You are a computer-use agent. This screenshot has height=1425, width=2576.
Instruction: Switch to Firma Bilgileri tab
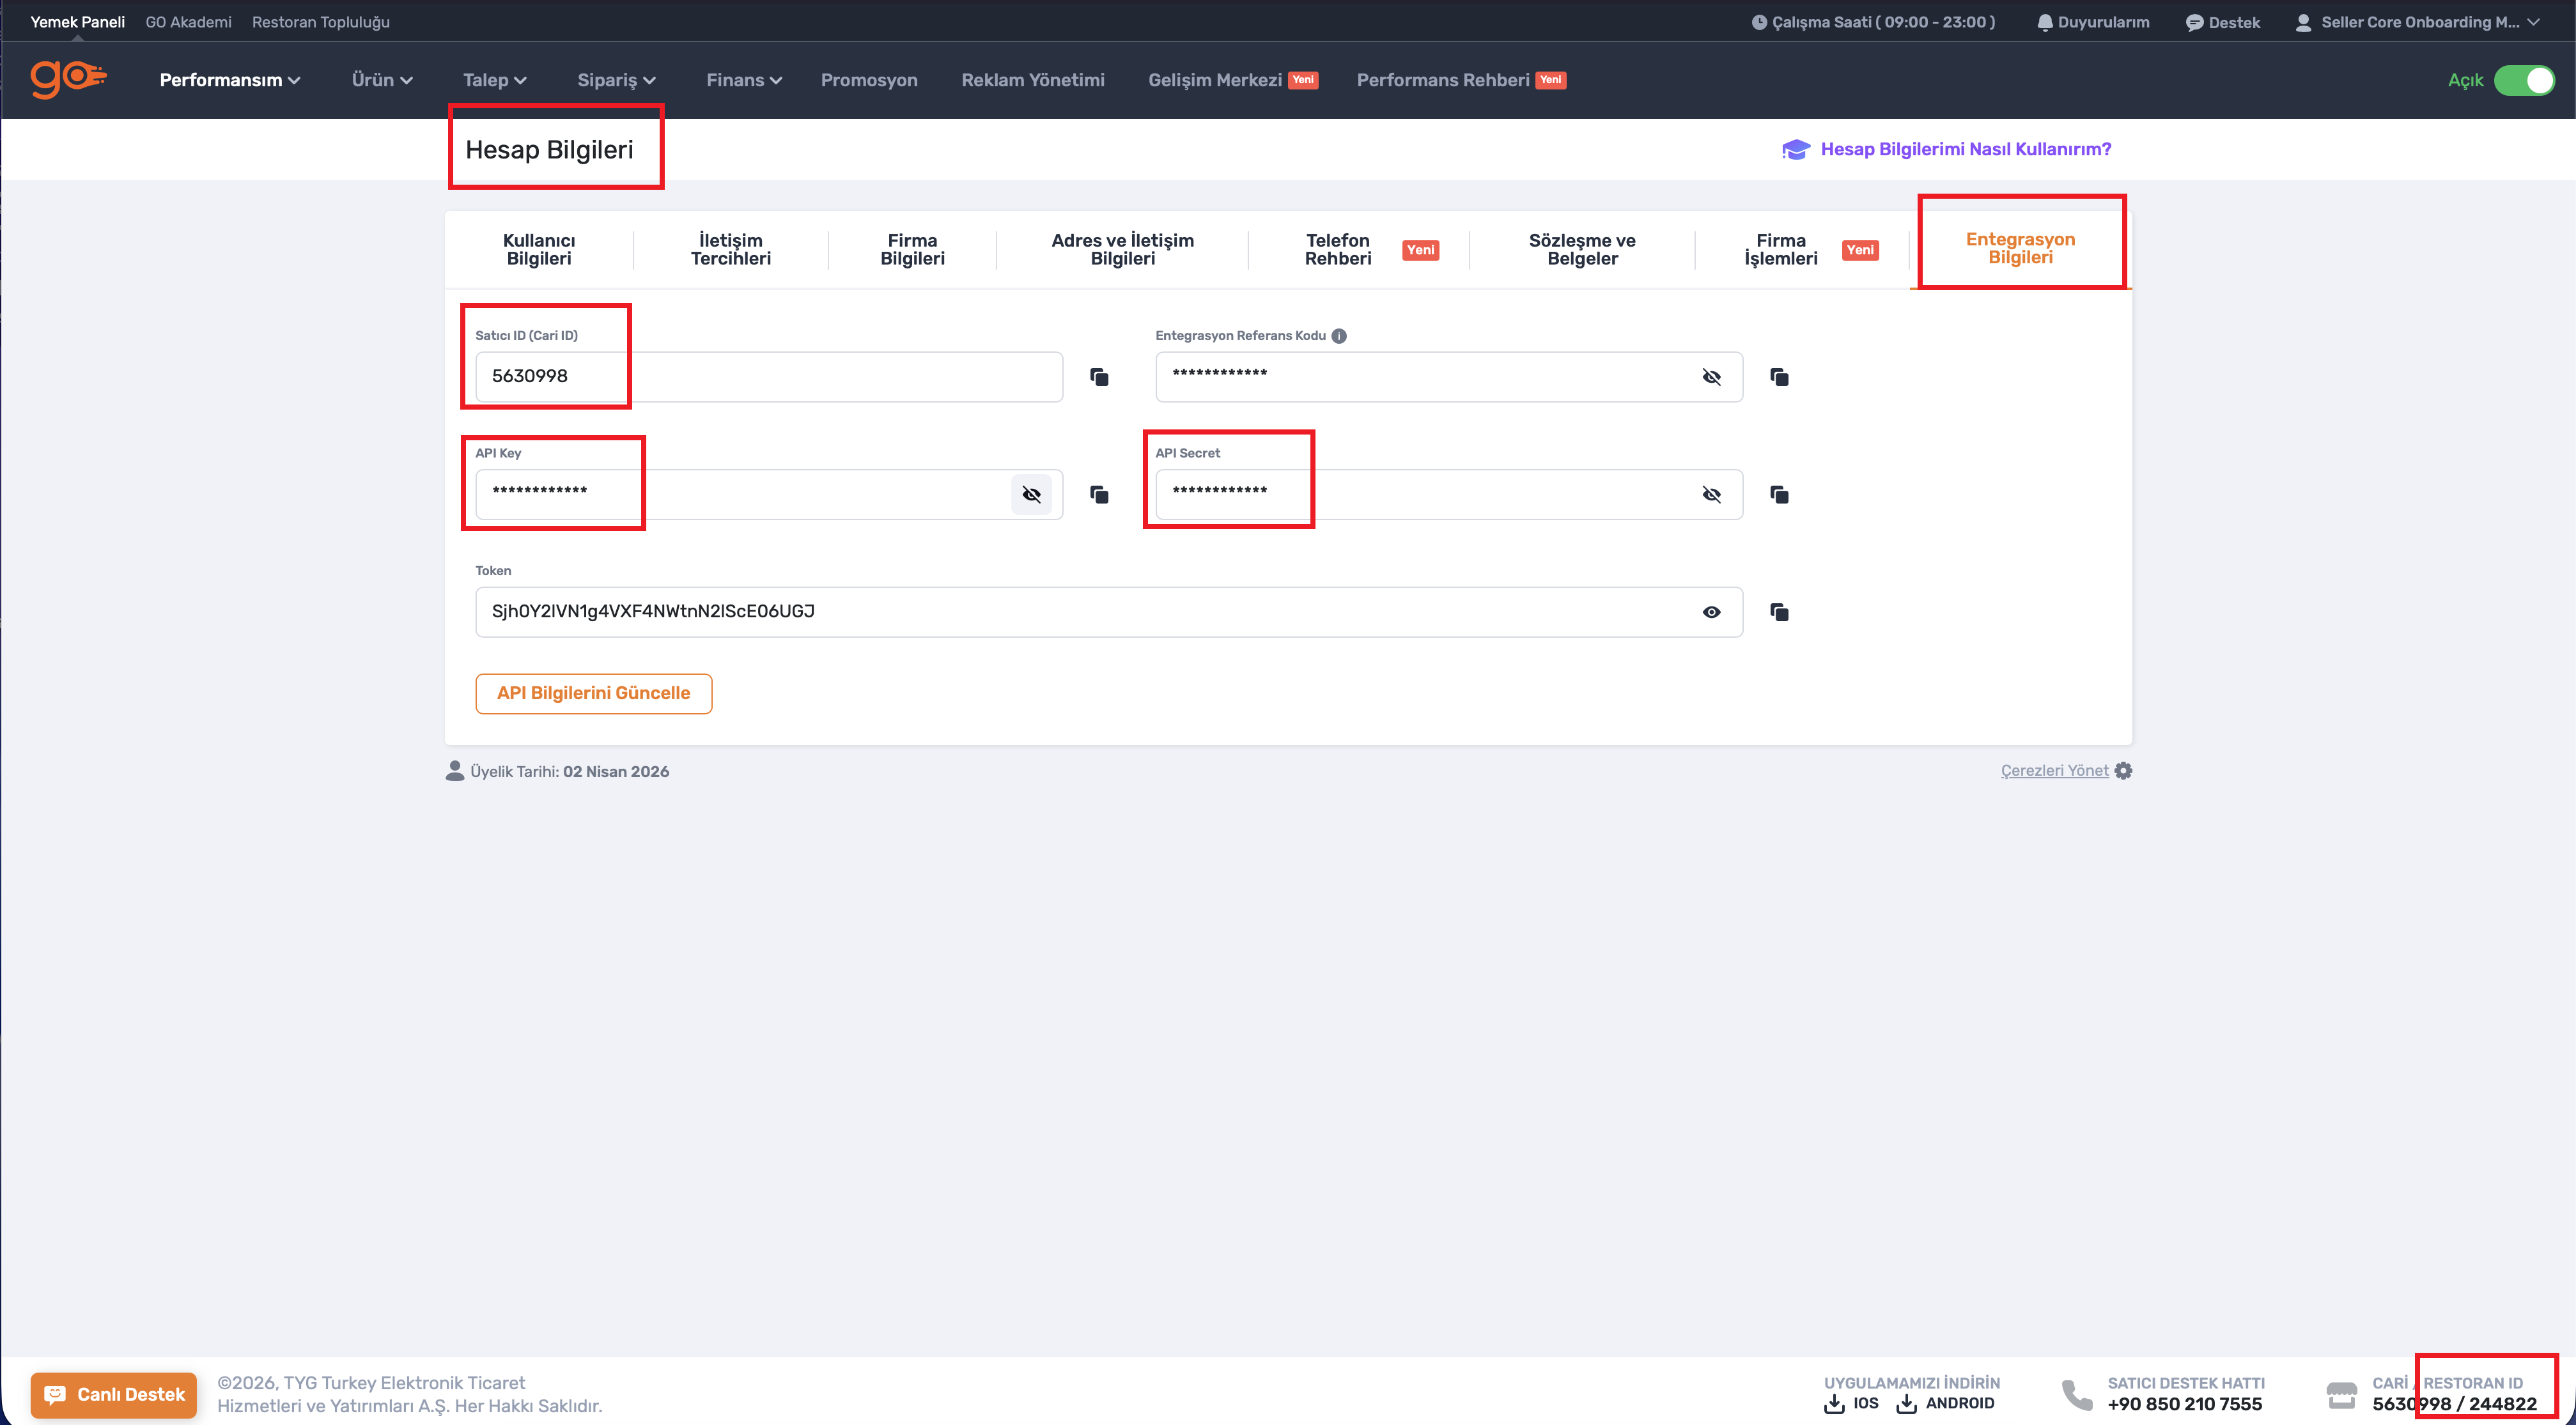click(x=912, y=249)
